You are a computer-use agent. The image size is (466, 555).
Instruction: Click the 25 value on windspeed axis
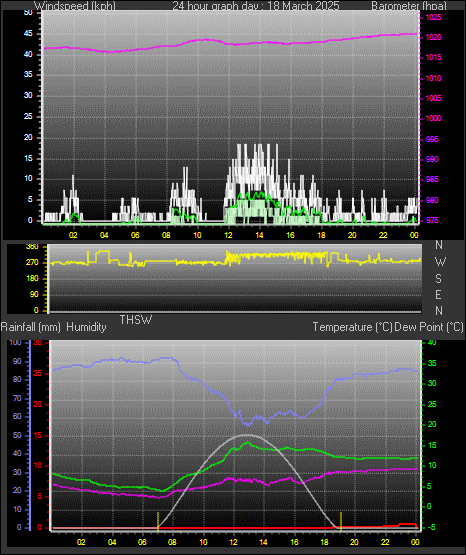(28, 116)
